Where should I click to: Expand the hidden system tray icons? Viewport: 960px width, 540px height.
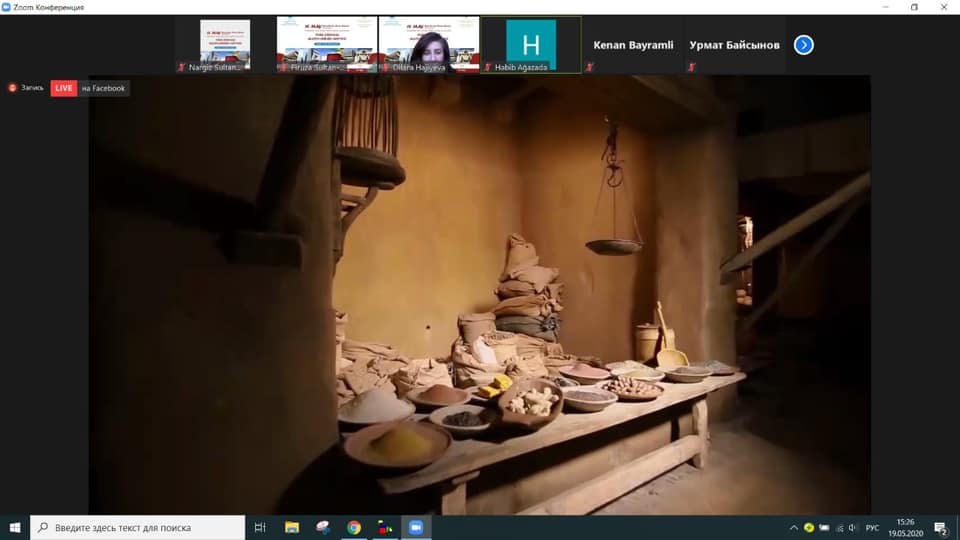tap(794, 527)
